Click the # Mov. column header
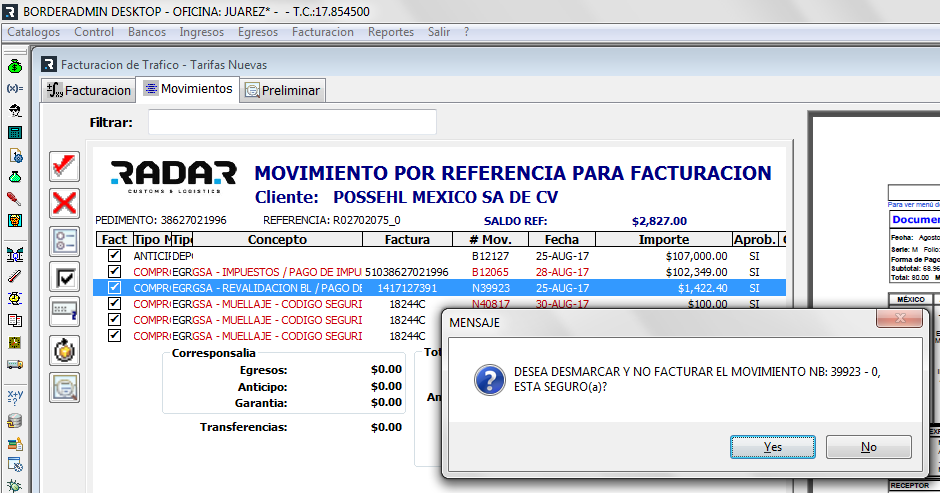 click(490, 239)
